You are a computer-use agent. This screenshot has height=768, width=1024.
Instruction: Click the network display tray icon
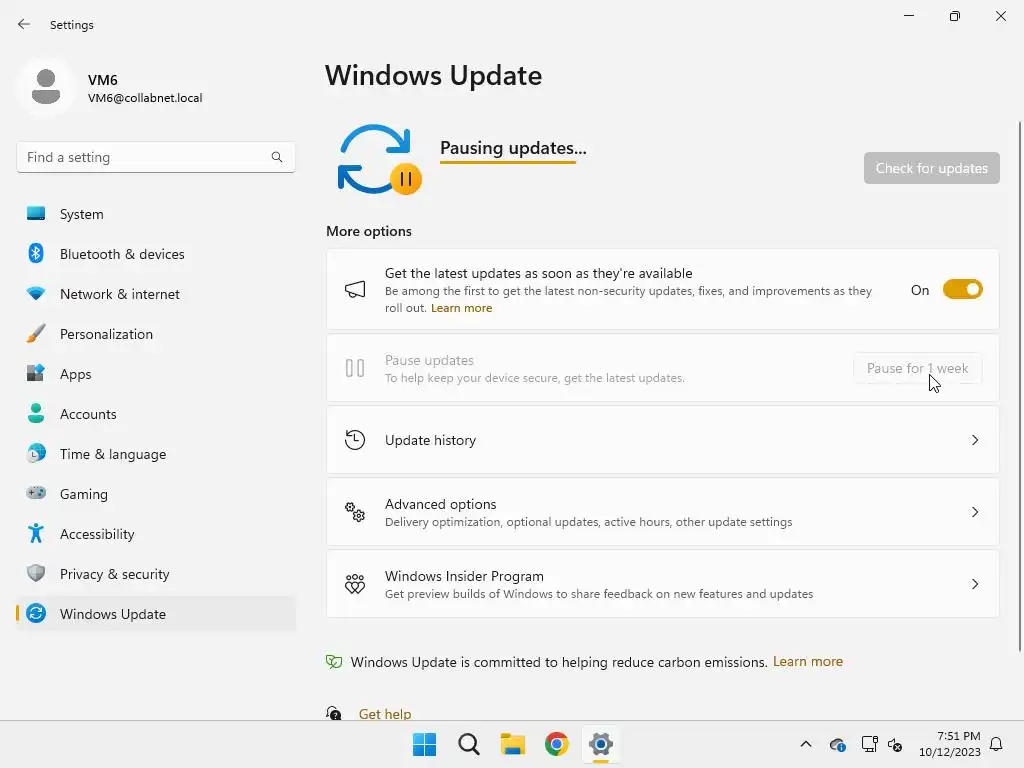pos(869,744)
